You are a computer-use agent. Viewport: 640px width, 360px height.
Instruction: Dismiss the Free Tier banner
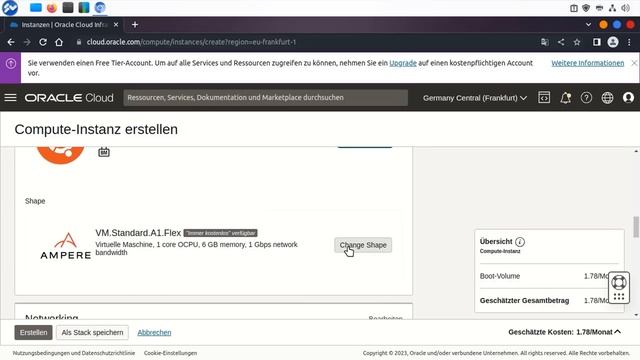(634, 63)
